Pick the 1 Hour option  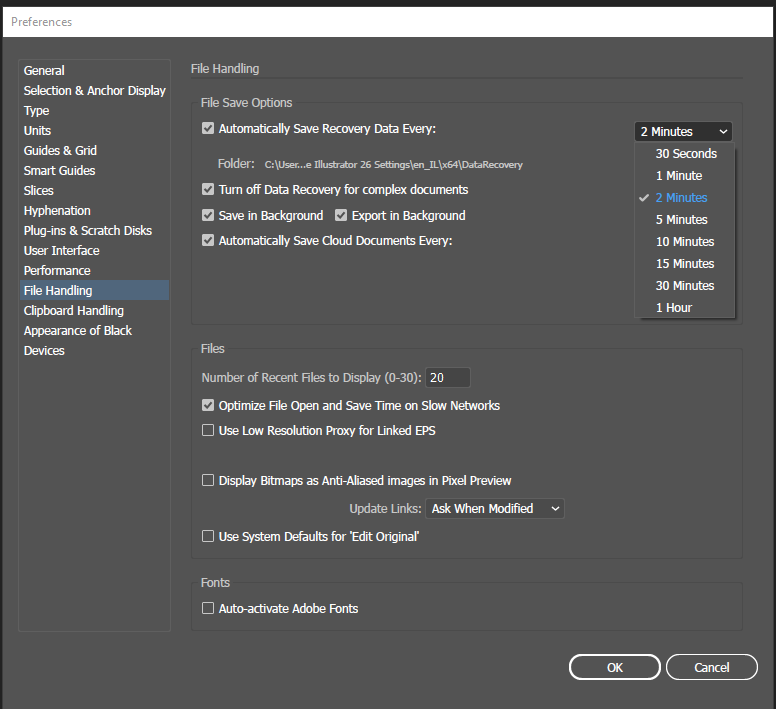(x=674, y=308)
